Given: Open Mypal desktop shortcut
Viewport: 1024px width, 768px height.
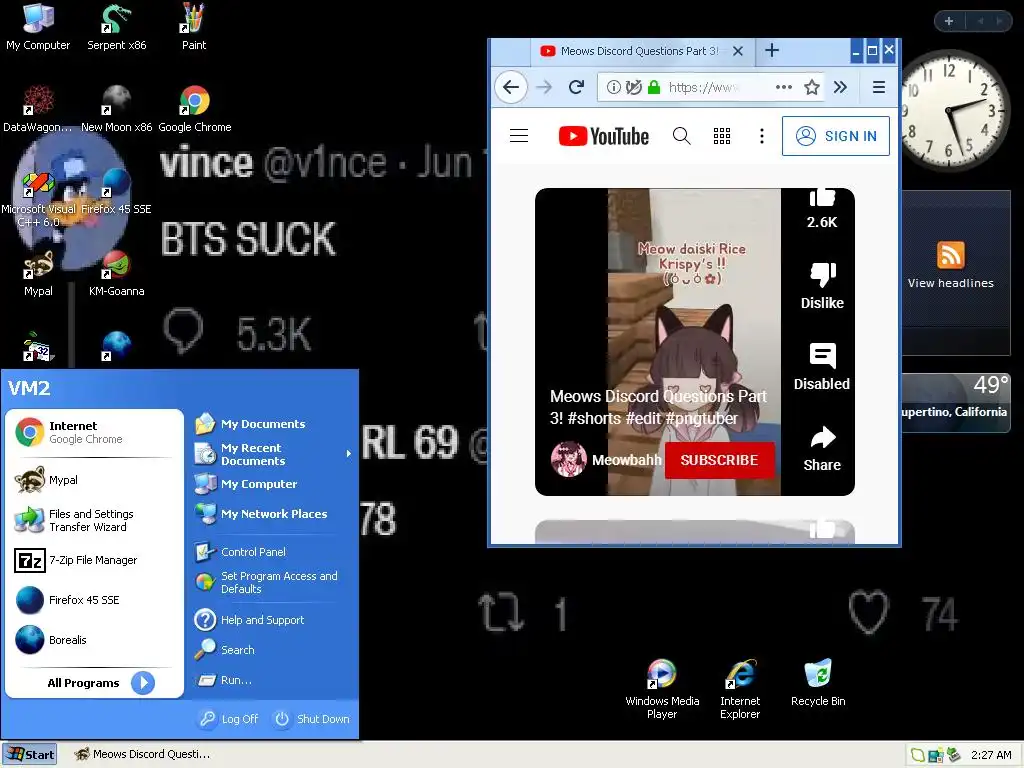Looking at the screenshot, I should coord(38,274).
